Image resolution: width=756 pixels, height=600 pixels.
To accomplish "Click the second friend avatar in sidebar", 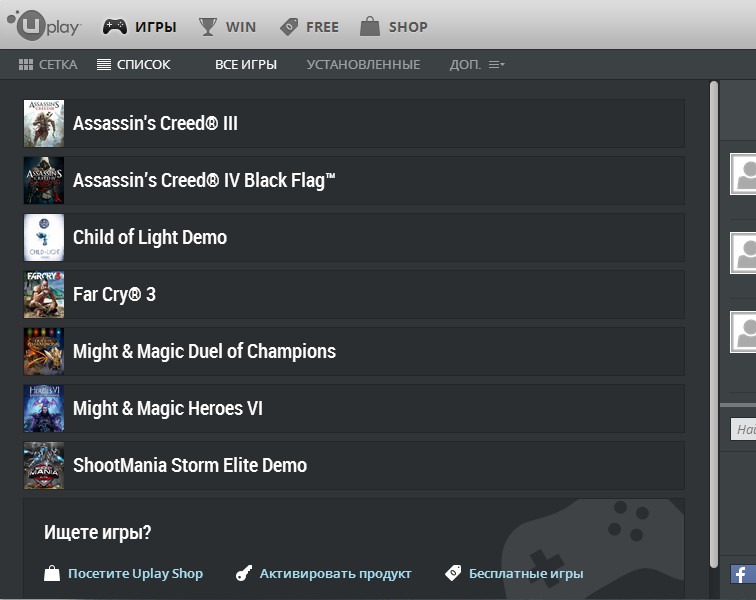I will pos(743,253).
